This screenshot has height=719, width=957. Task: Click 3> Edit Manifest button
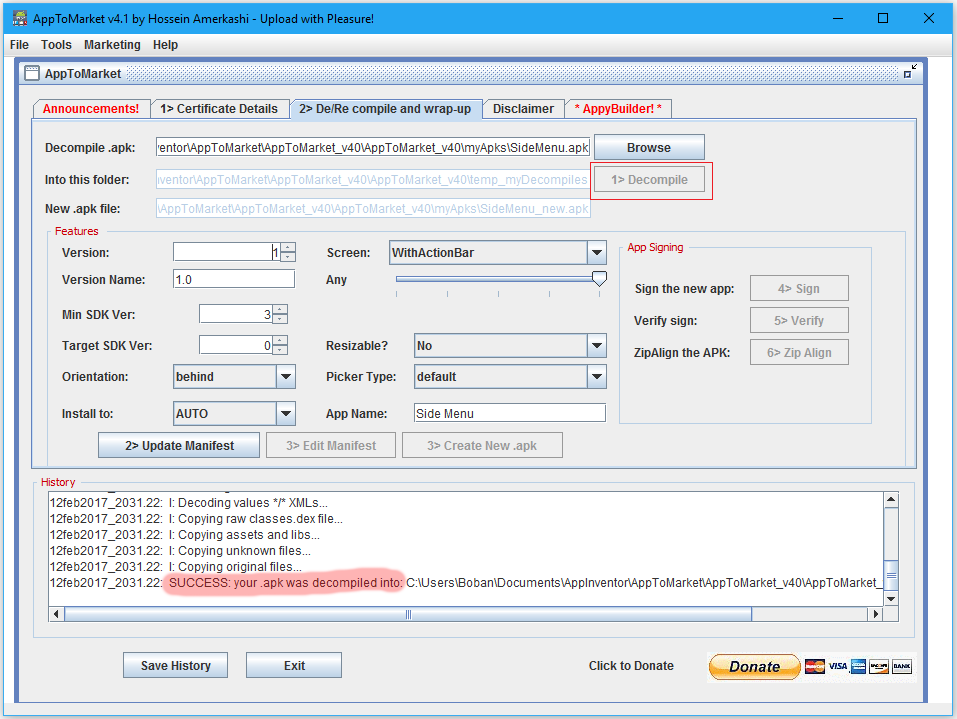(331, 446)
